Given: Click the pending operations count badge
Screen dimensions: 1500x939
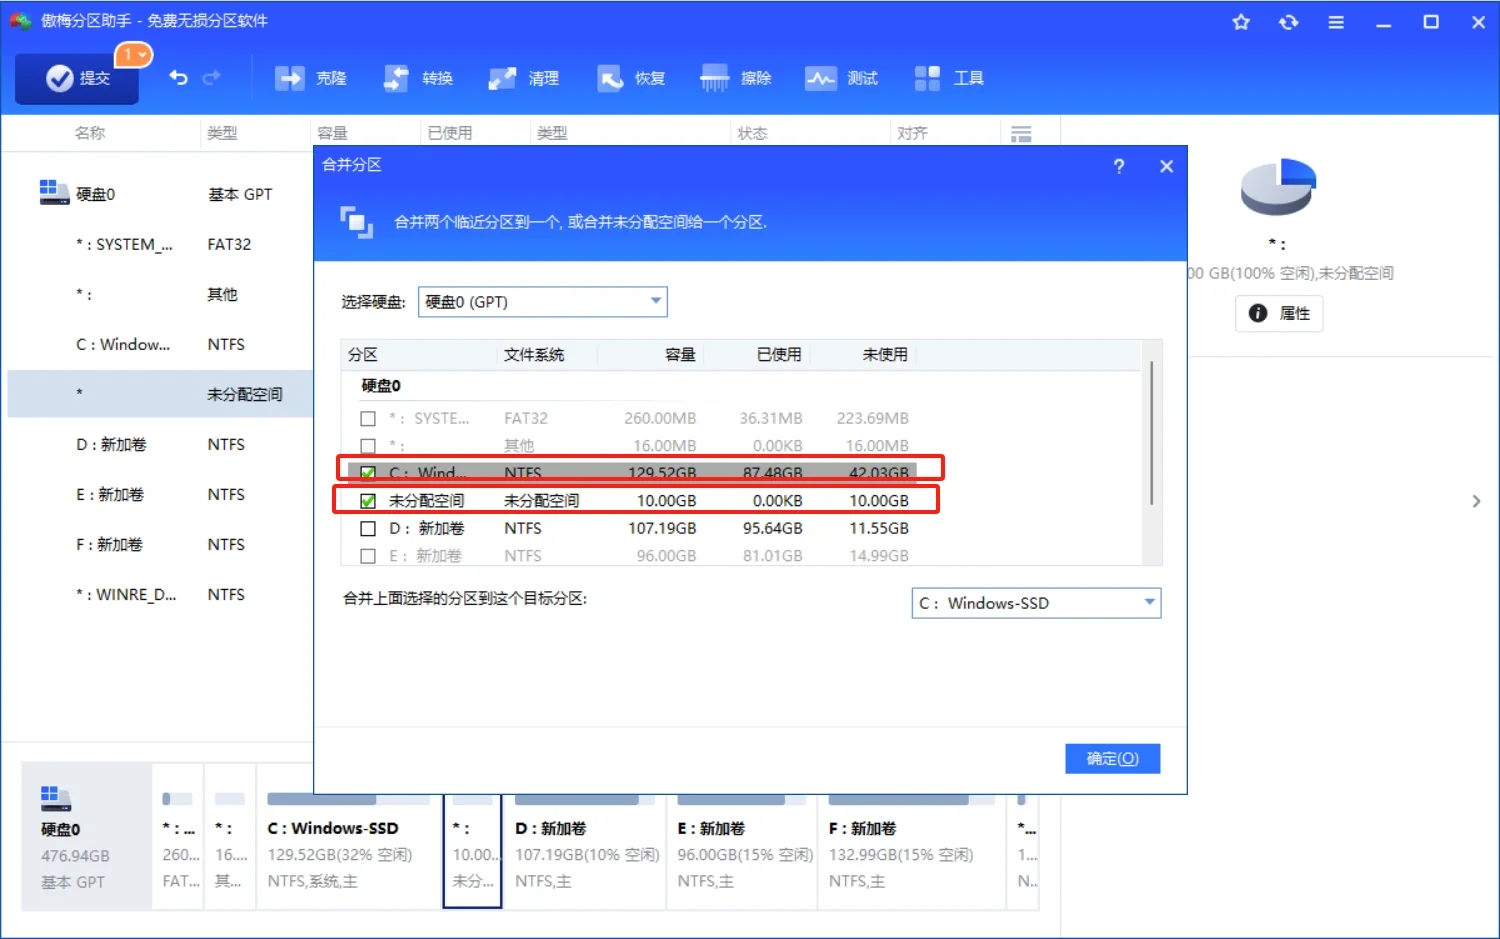Looking at the screenshot, I should click(x=133, y=54).
